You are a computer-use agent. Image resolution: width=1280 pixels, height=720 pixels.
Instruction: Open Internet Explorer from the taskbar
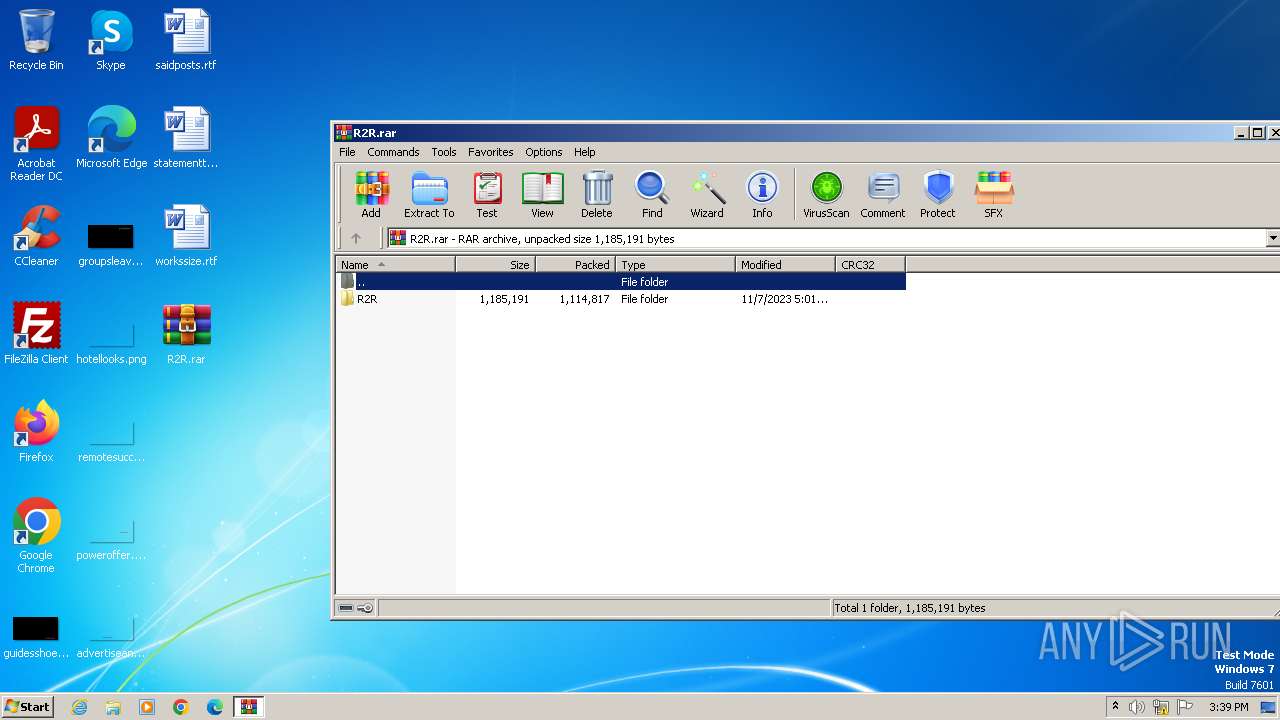80,707
